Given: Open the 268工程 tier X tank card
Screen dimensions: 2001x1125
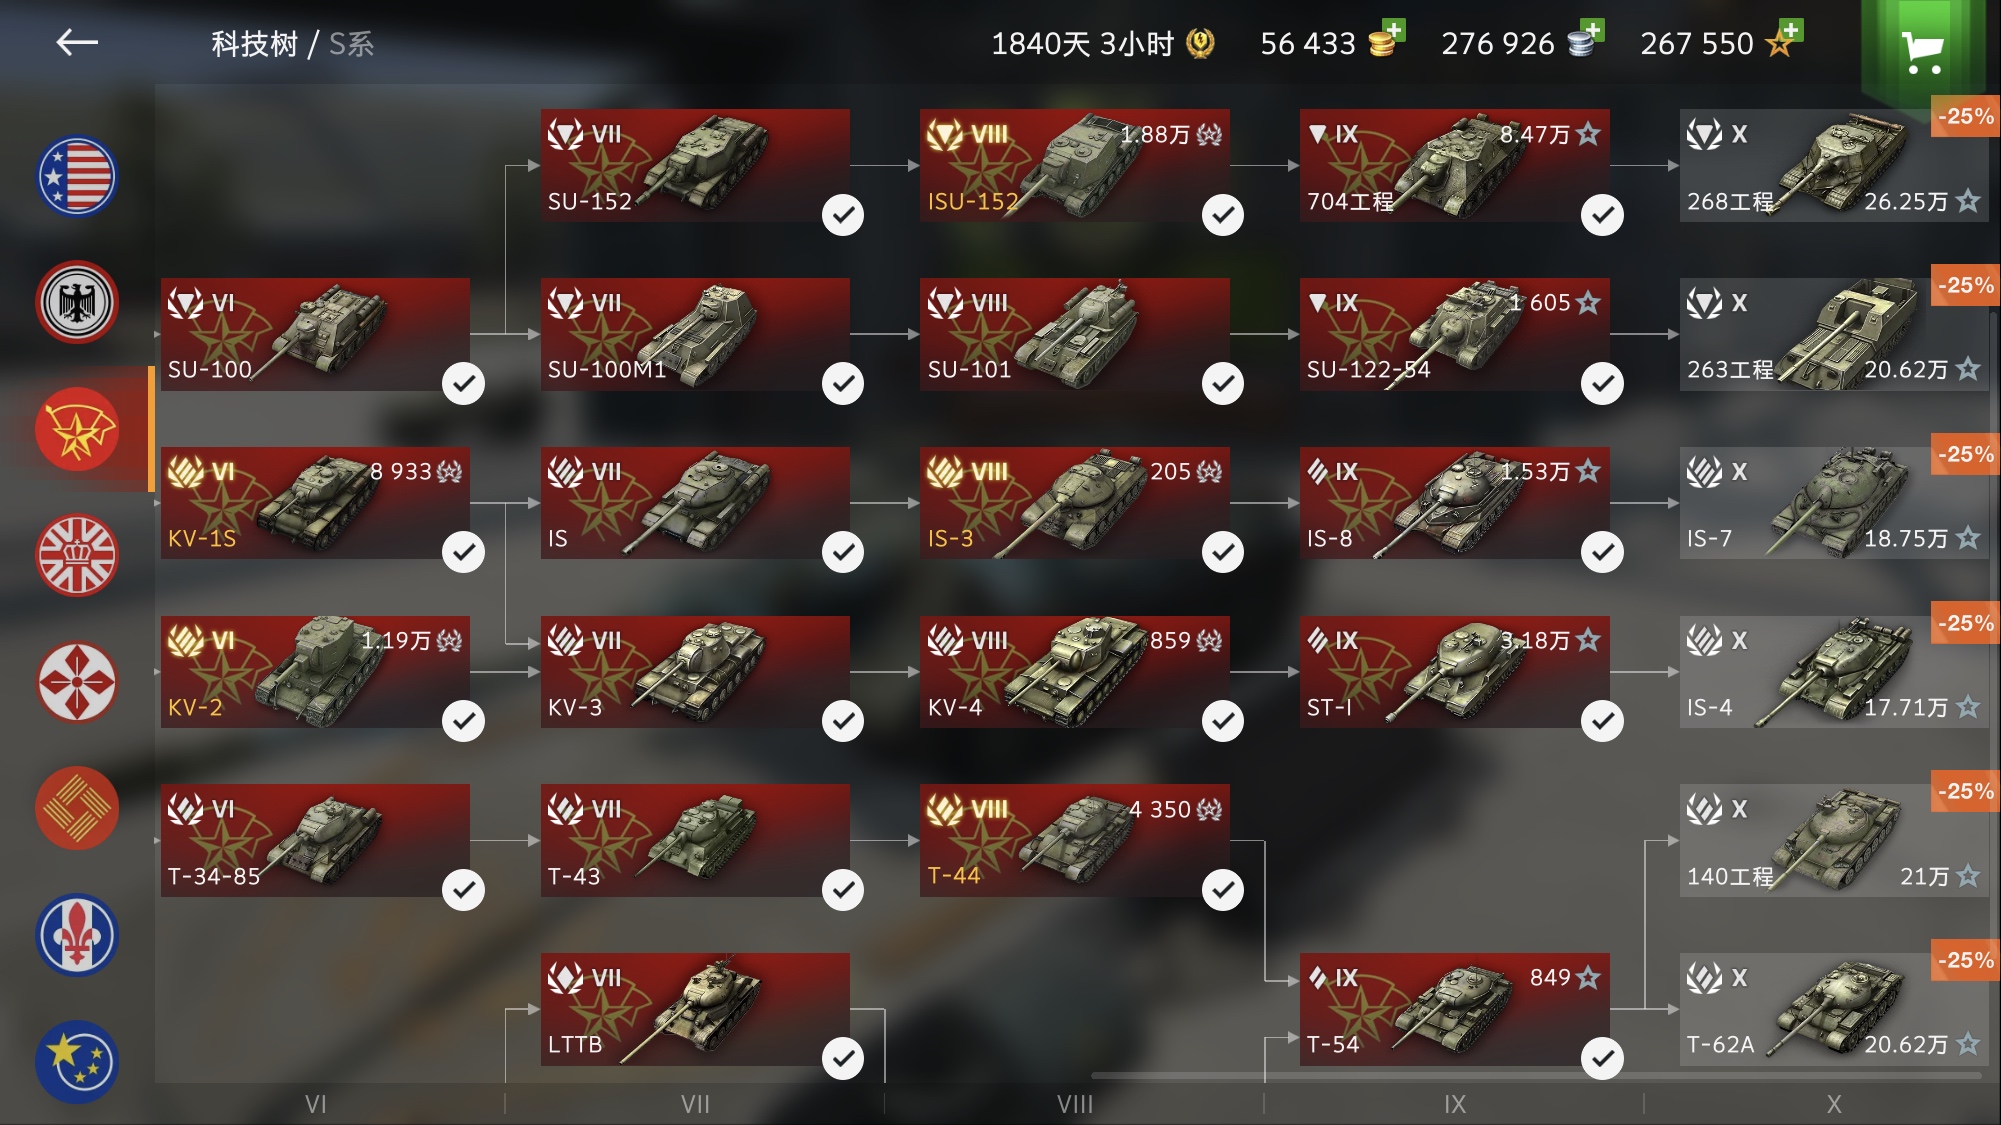Looking at the screenshot, I should (x=1834, y=165).
